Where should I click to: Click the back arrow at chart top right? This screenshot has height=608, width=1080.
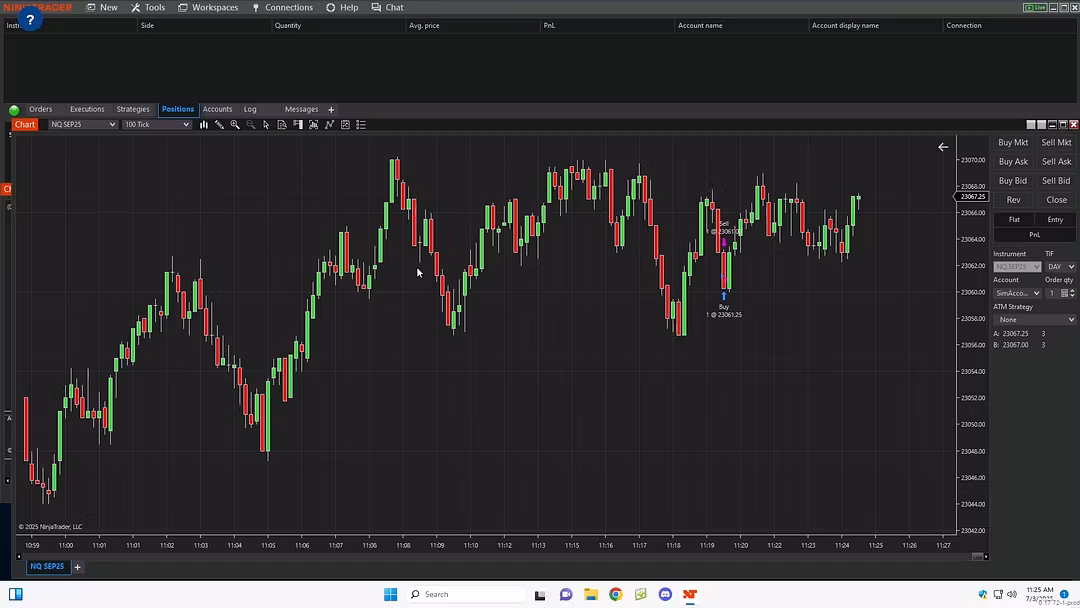coord(943,147)
